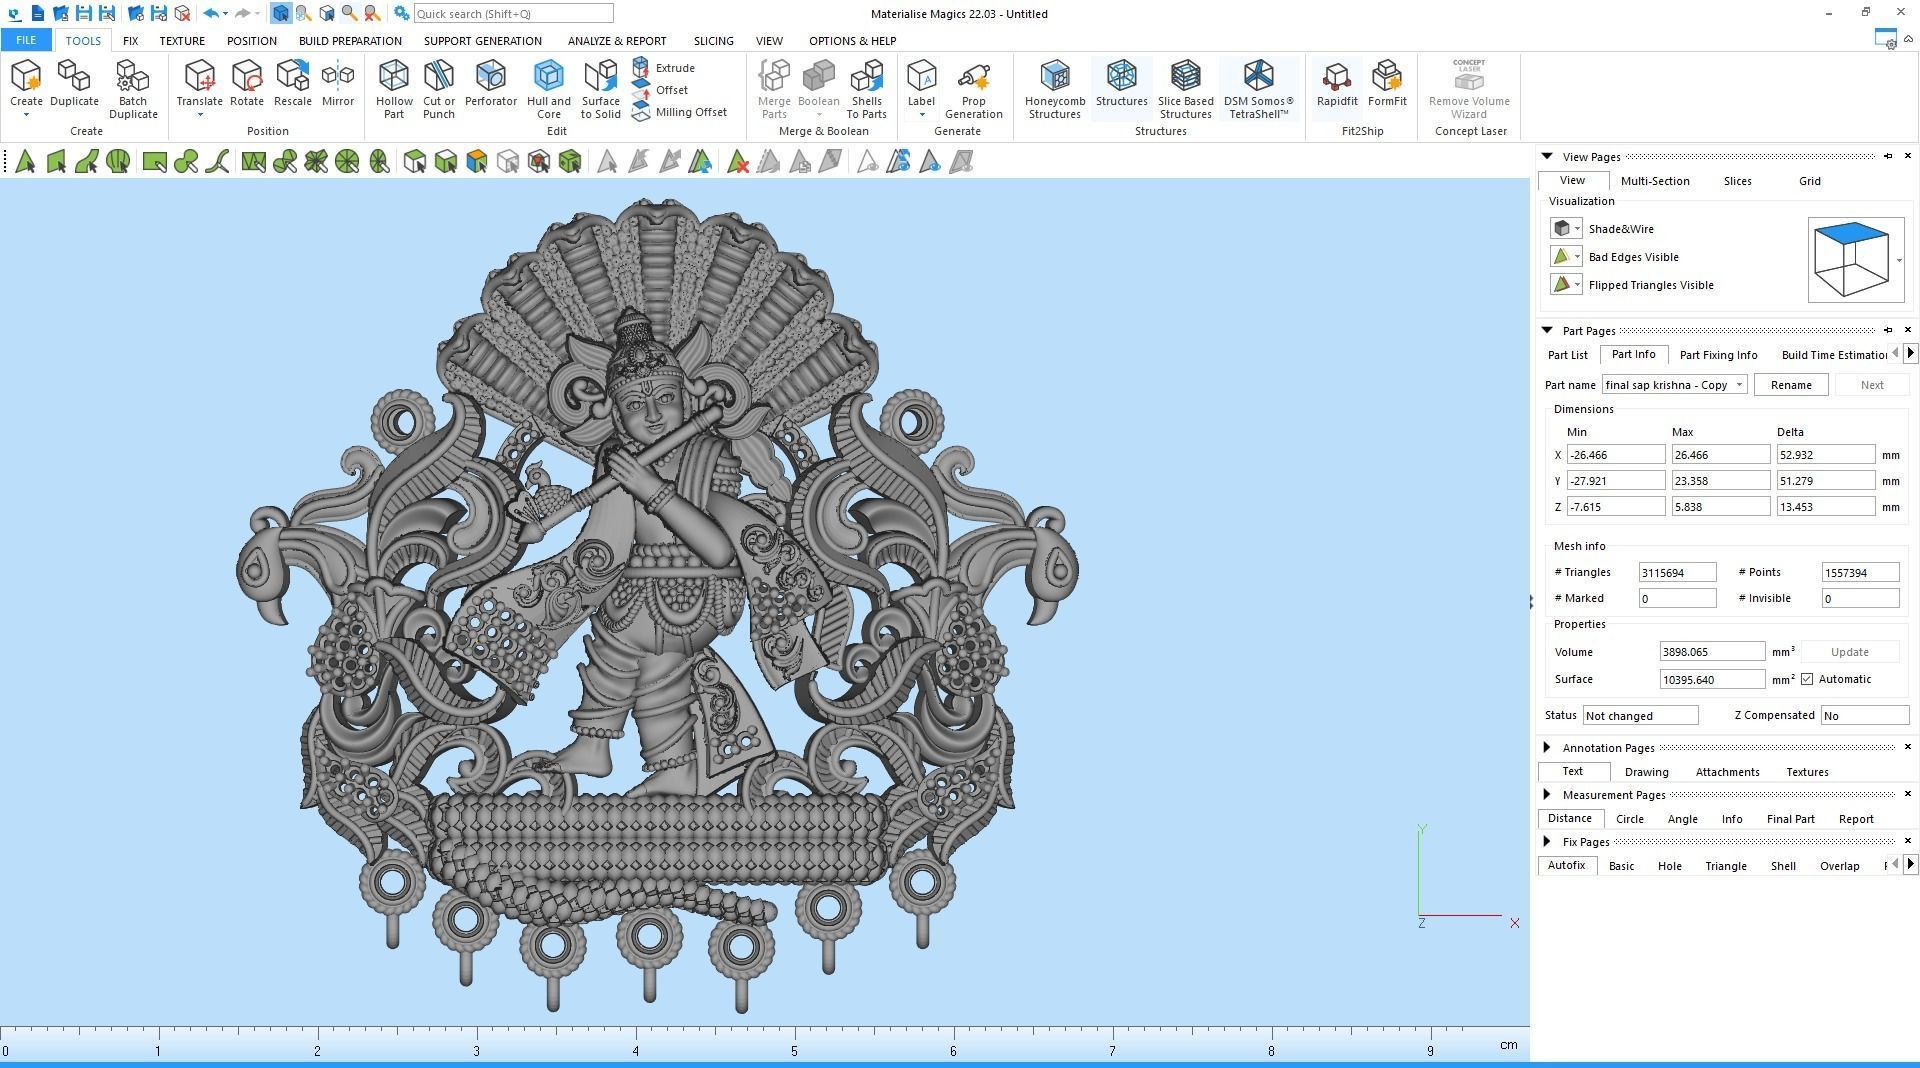Open the Part Fixing Info tab
Viewport: 1920px width, 1068px height.
1718,355
